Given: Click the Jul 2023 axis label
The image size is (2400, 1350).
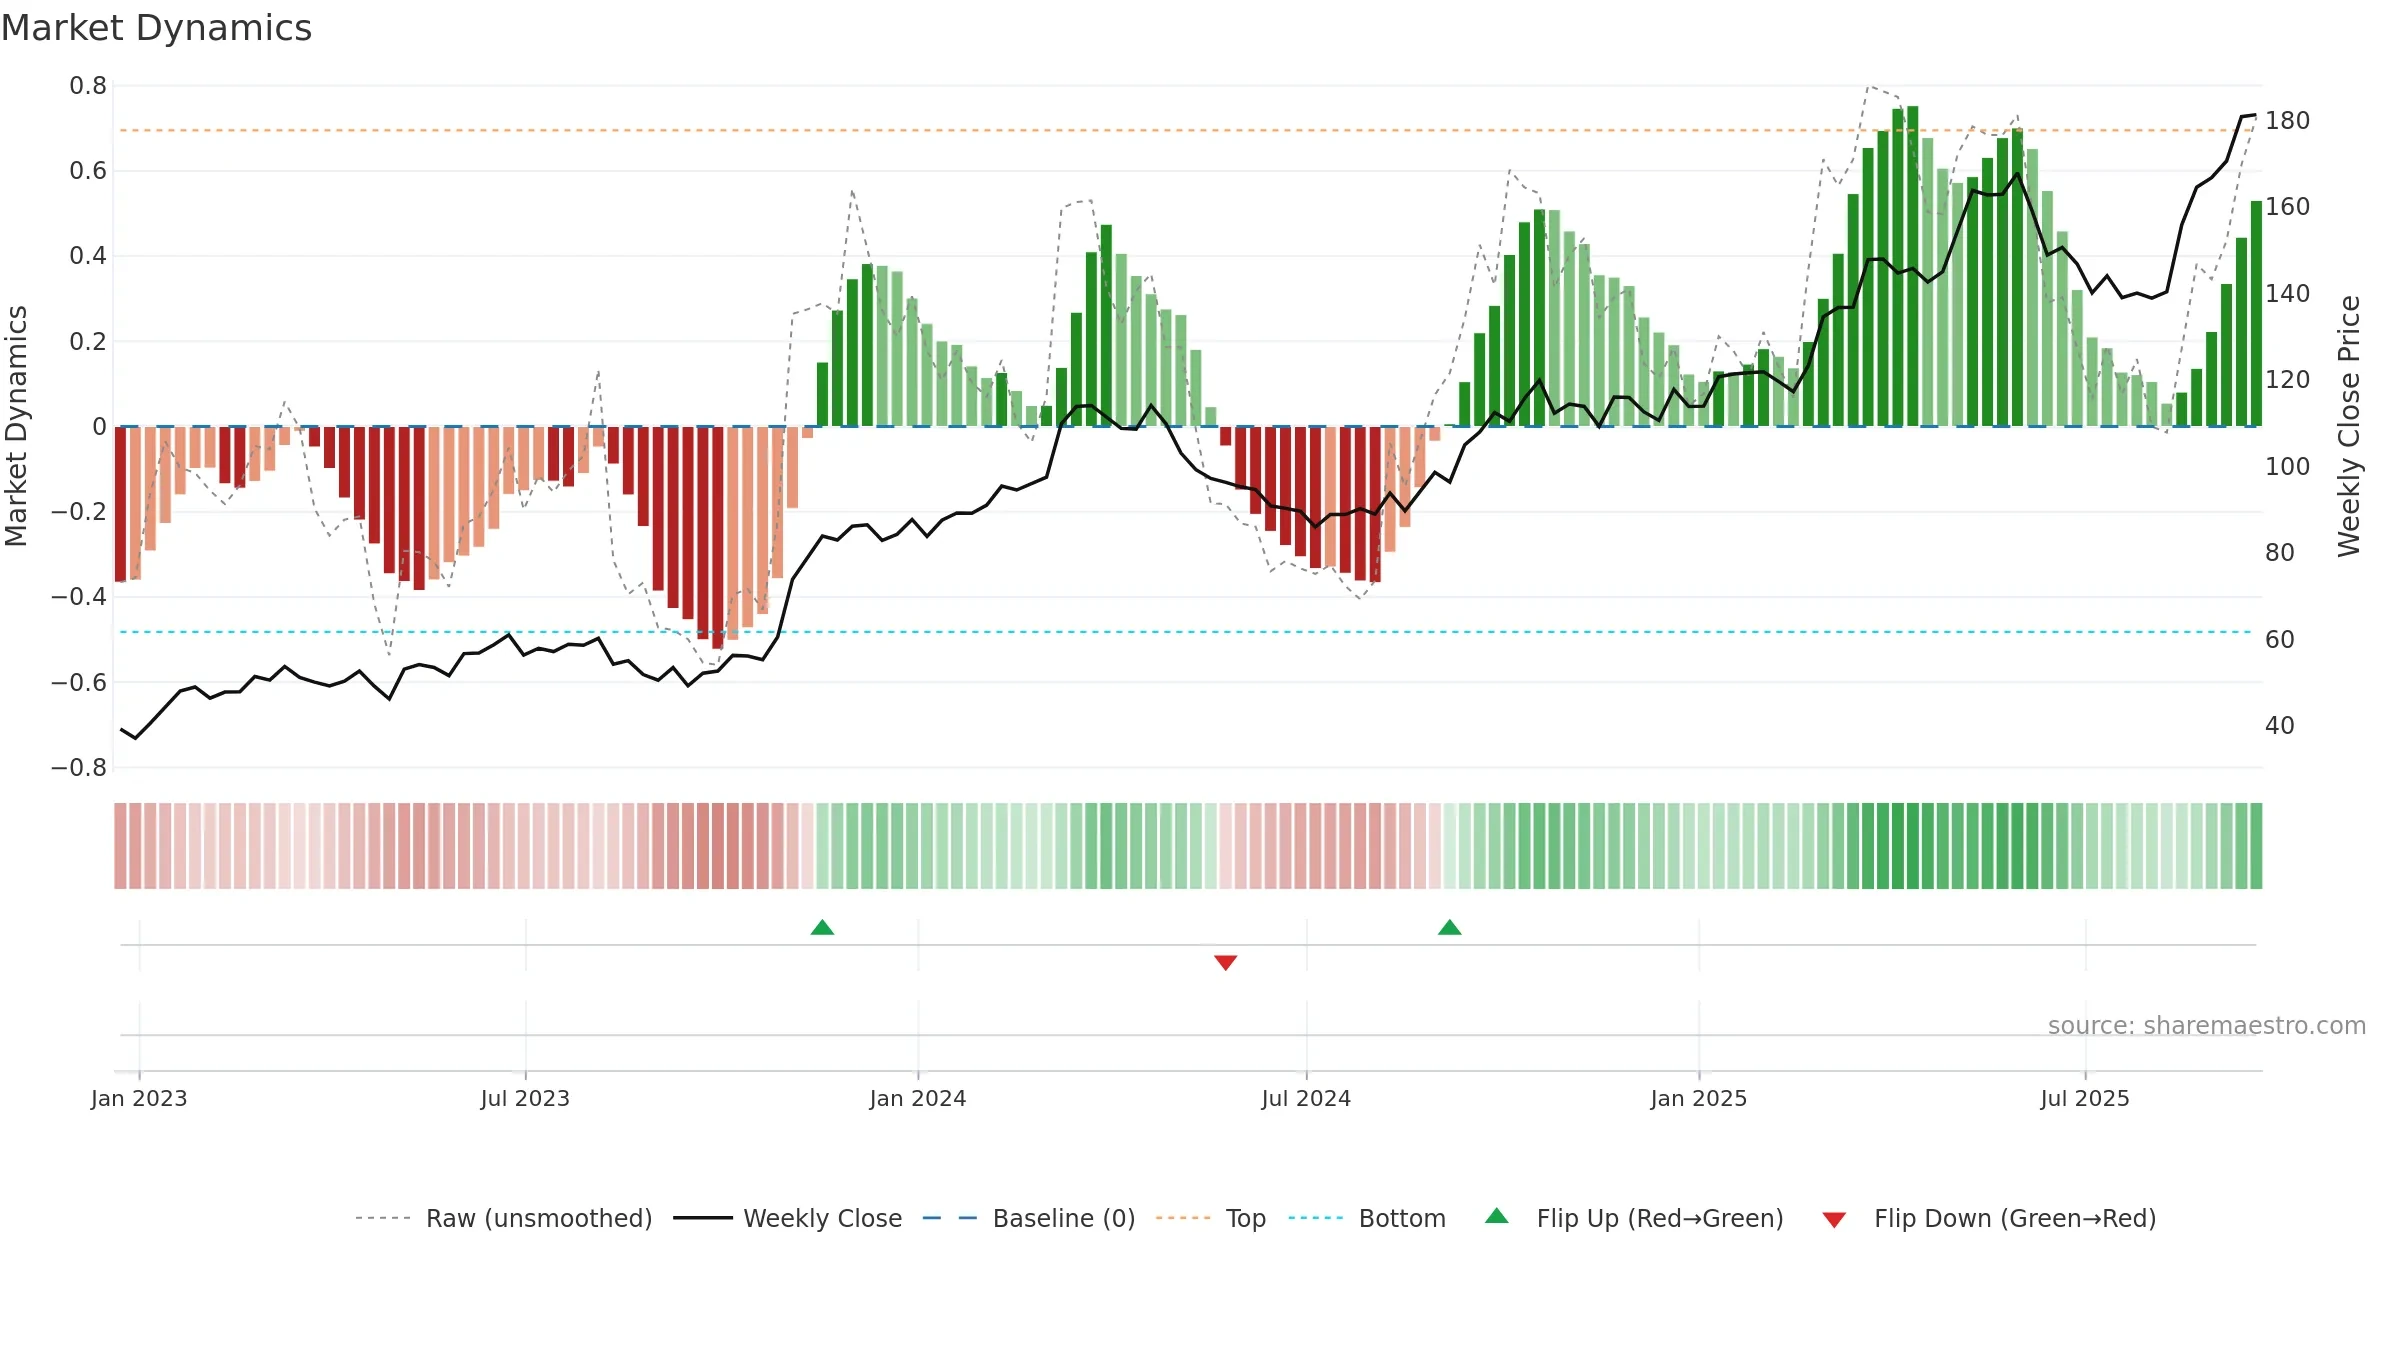Looking at the screenshot, I should [x=525, y=1098].
